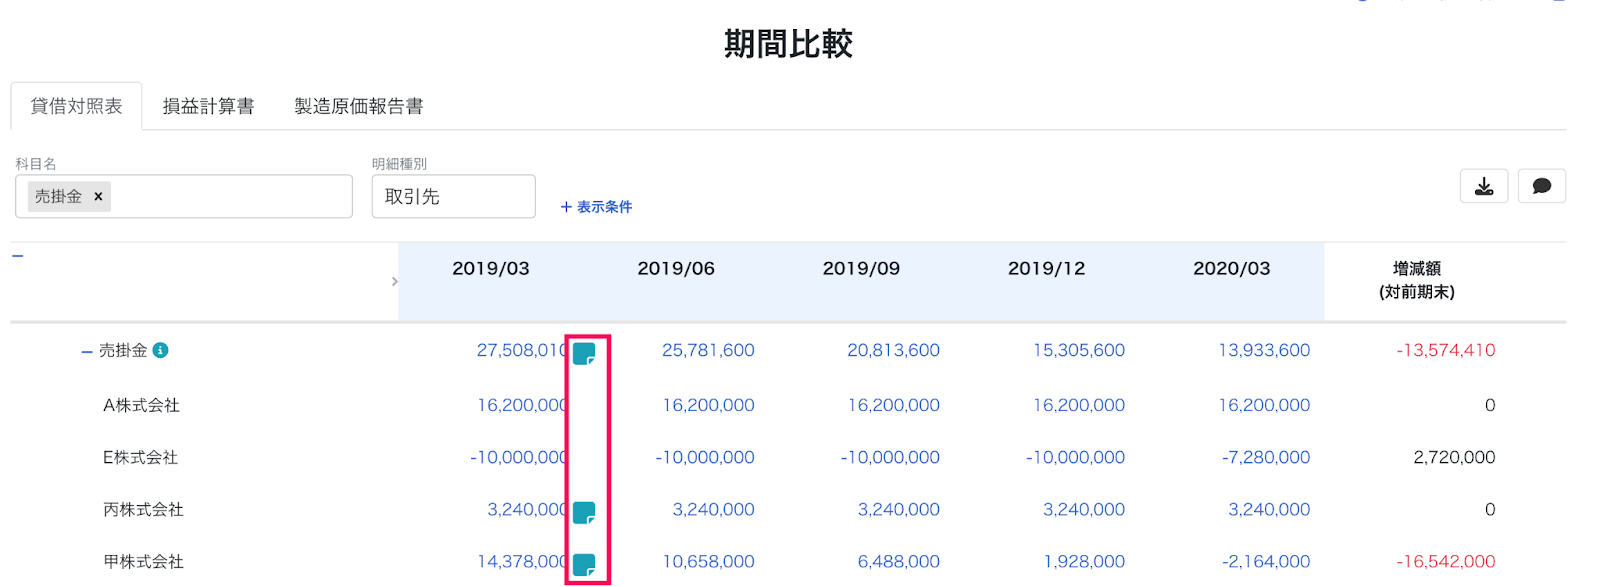Open E株式会社 2019/09 value -10,000,000
Viewport: 1600px width, 587px height.
(890, 457)
